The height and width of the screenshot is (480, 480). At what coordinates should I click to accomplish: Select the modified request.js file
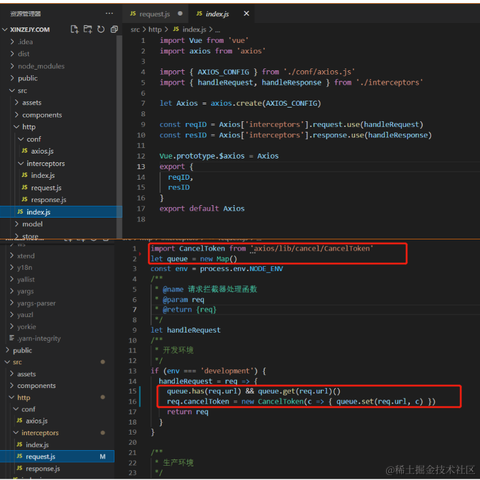coord(57,457)
